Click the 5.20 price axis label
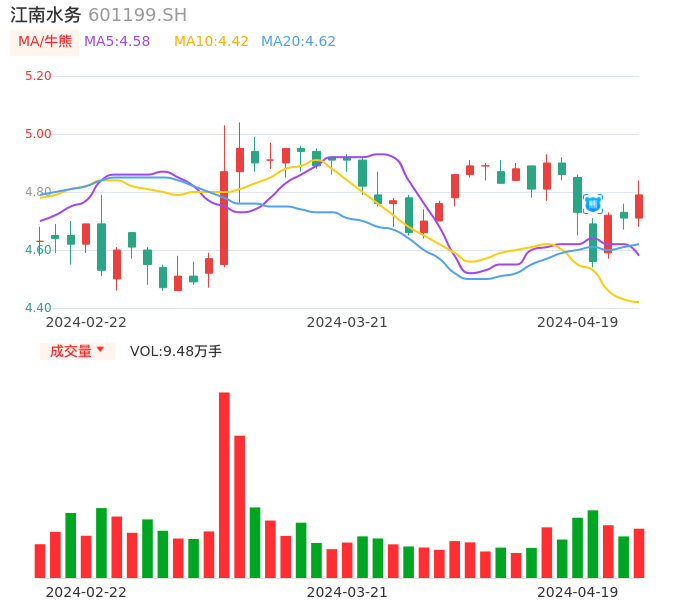This screenshot has width=686, height=606. 38,76
